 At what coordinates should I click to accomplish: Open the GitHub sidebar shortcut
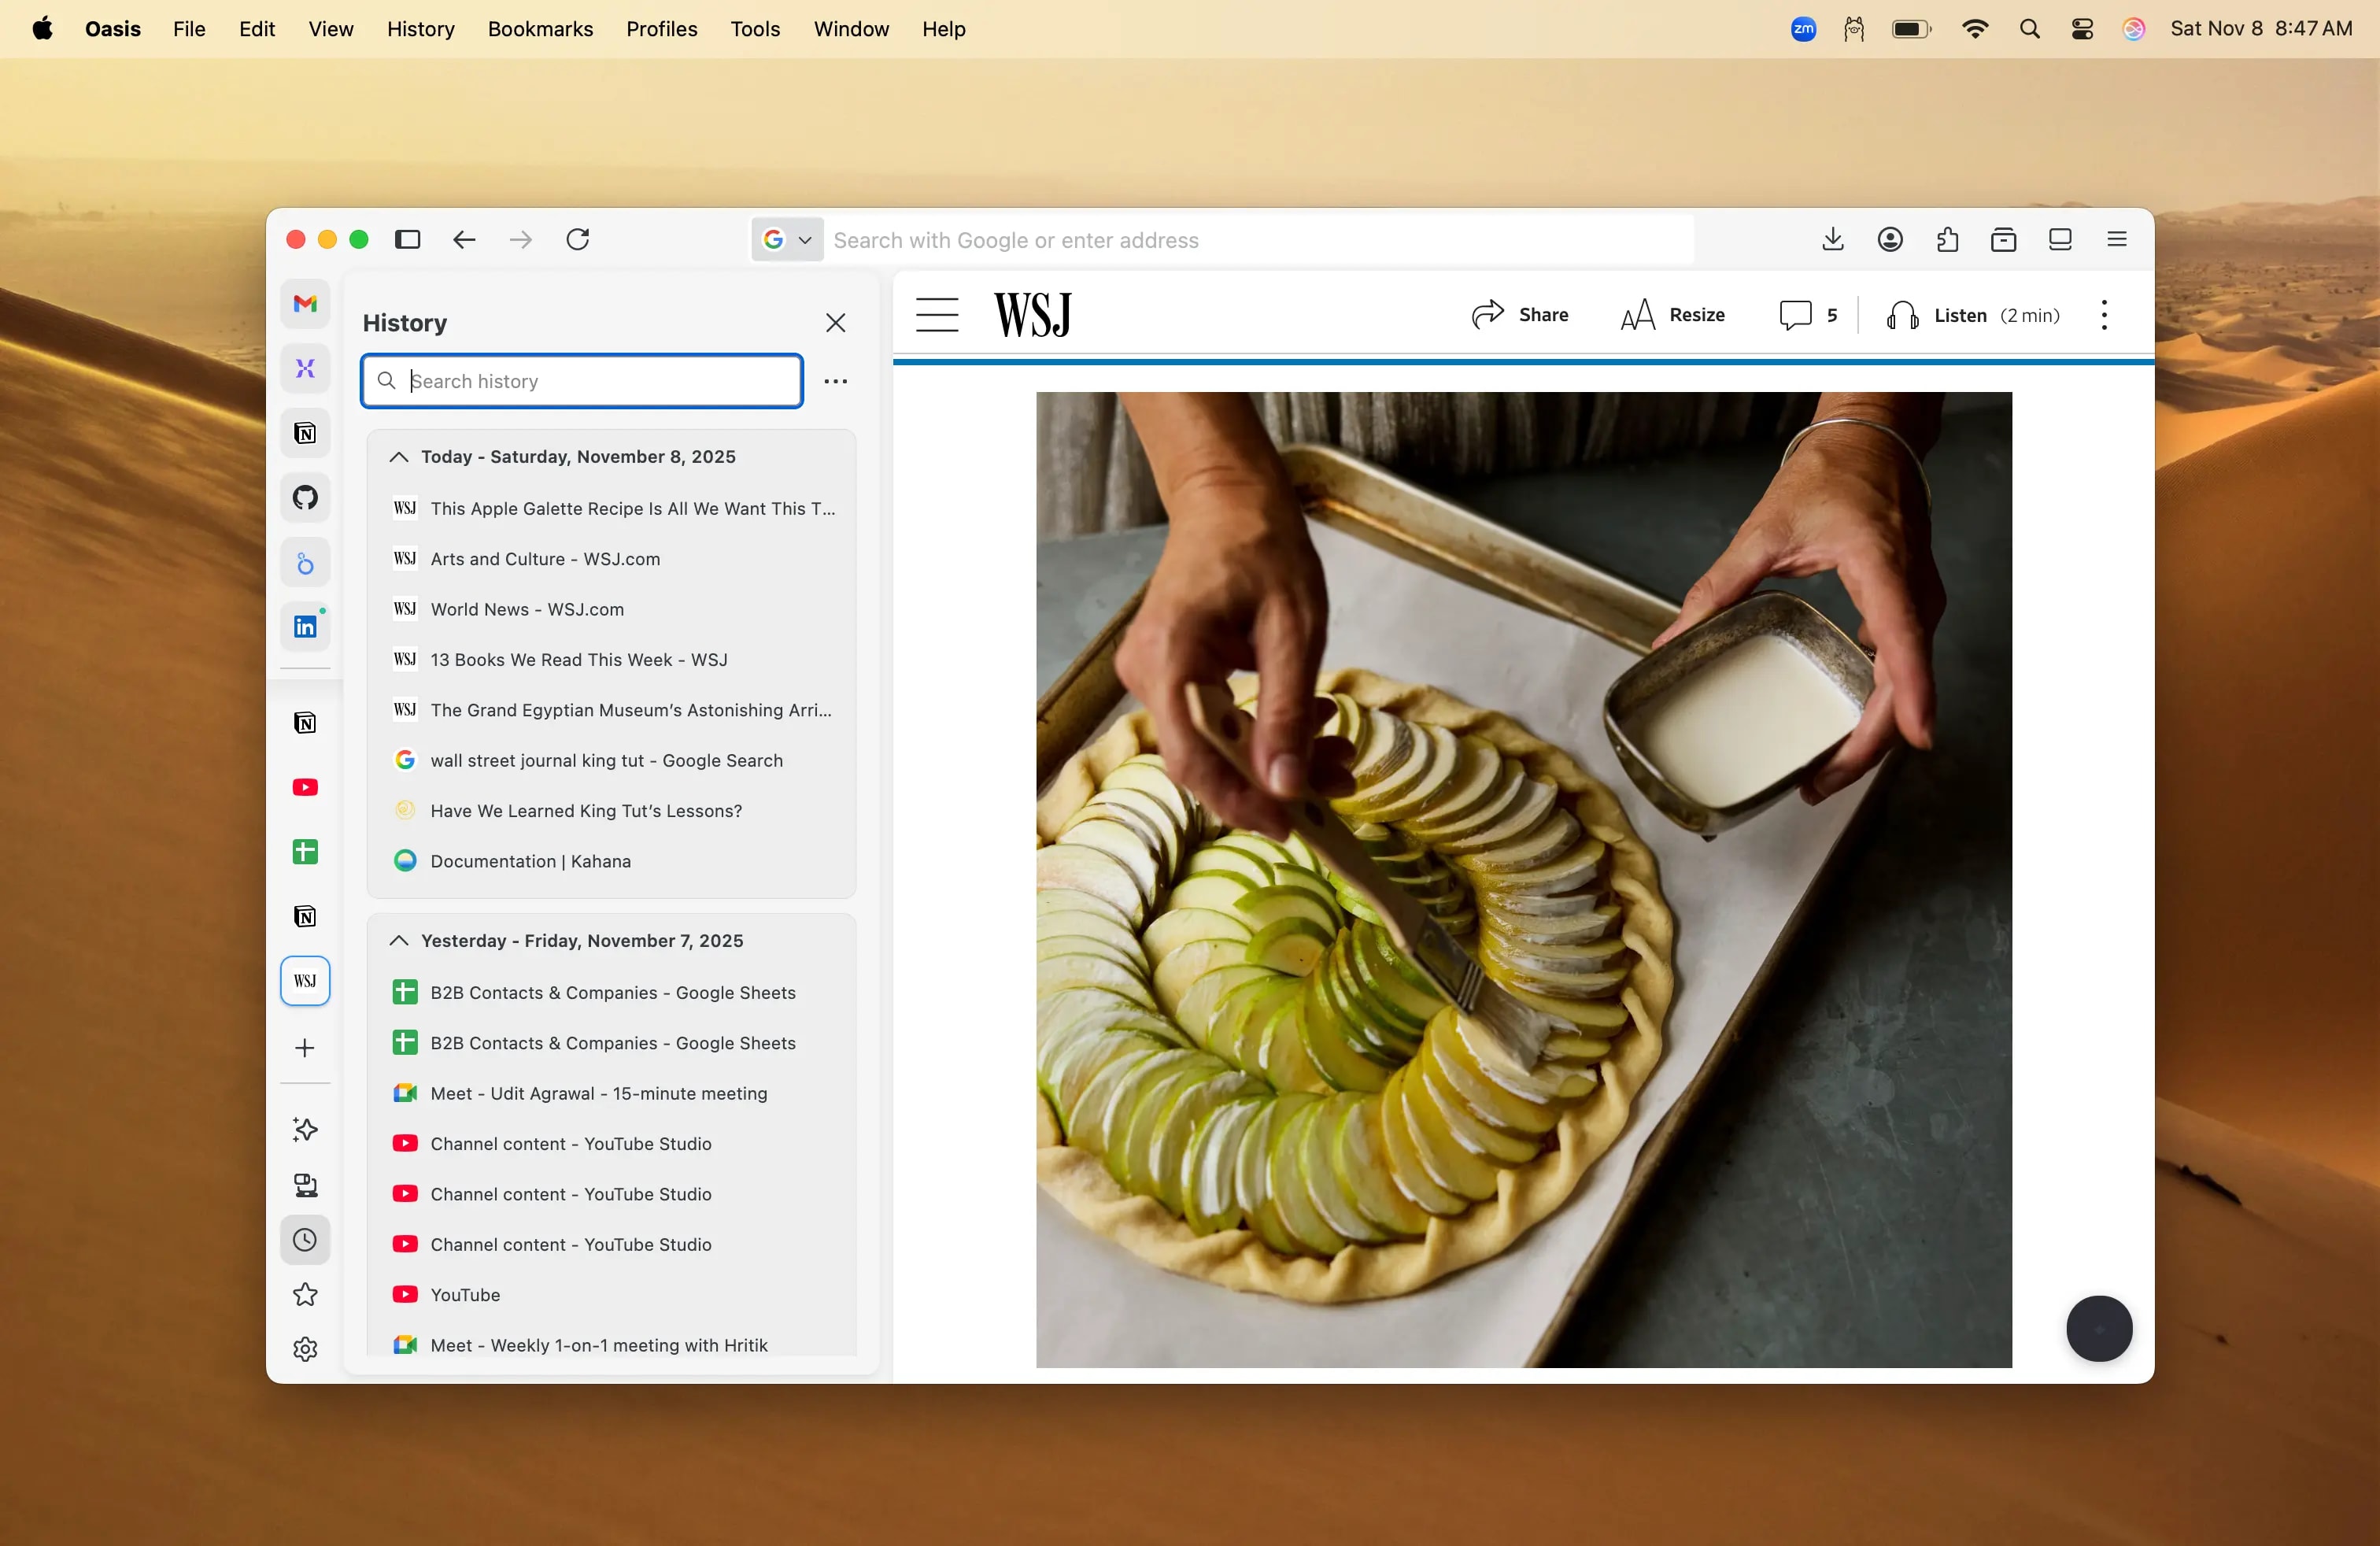305,497
